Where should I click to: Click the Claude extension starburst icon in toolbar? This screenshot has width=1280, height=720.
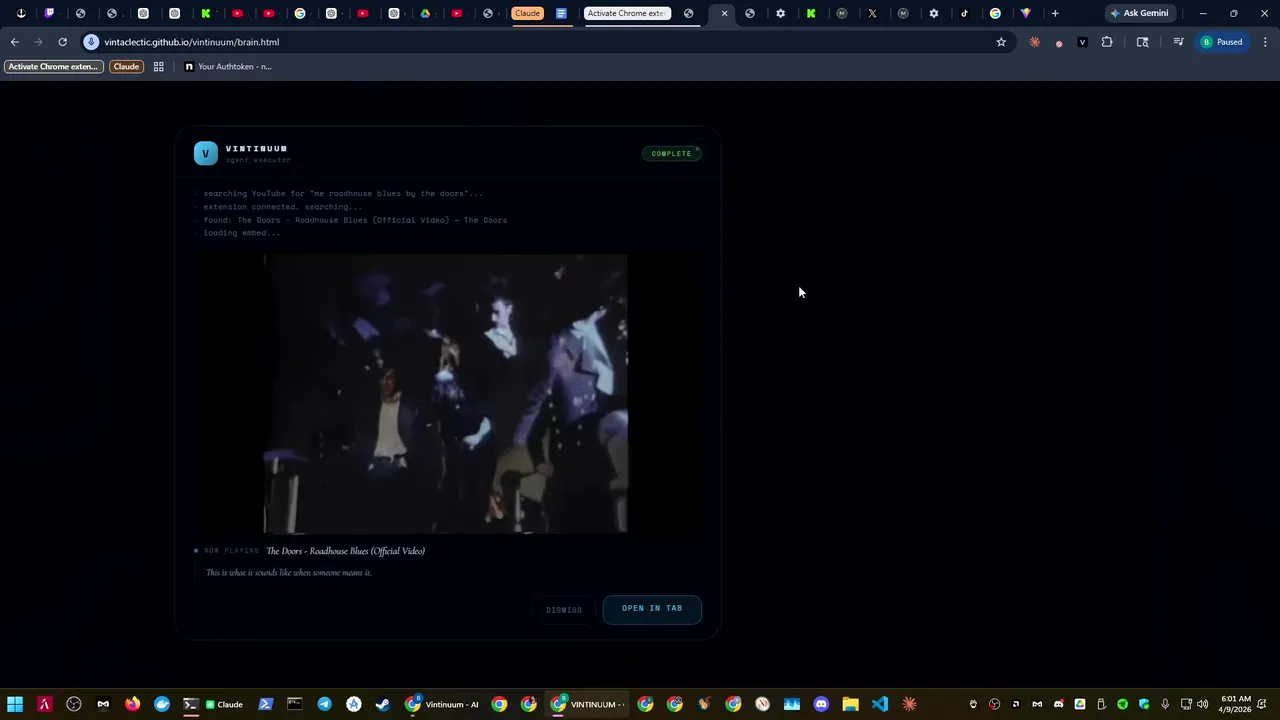point(1035,42)
